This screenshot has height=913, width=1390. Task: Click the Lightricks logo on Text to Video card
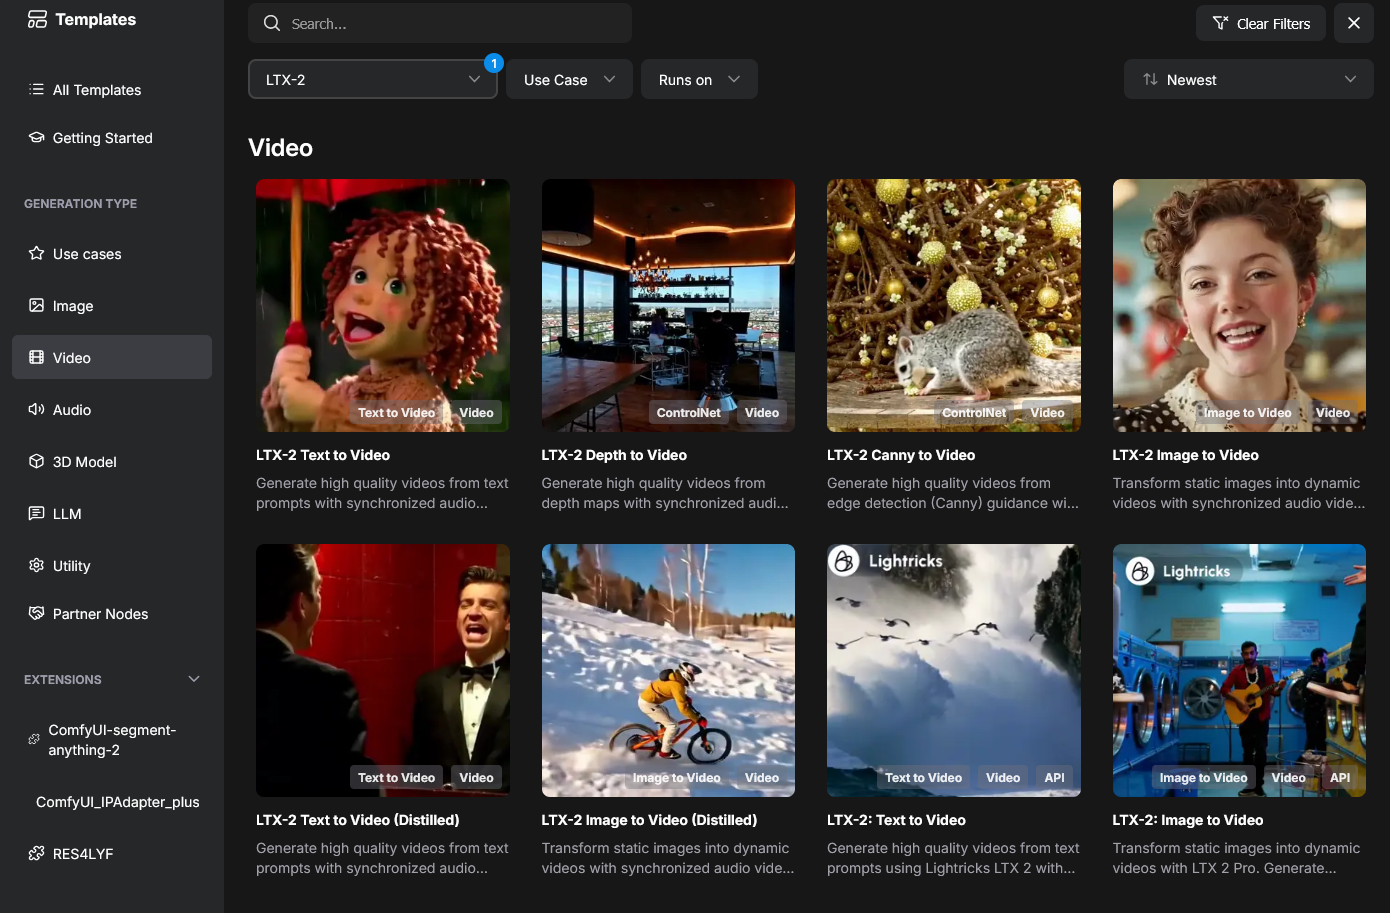coord(844,561)
